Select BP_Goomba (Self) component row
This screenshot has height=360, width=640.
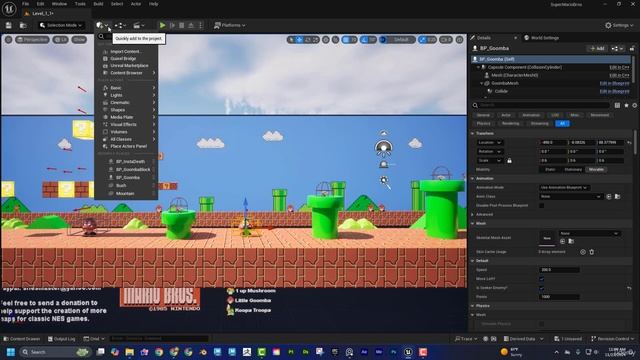(x=550, y=59)
